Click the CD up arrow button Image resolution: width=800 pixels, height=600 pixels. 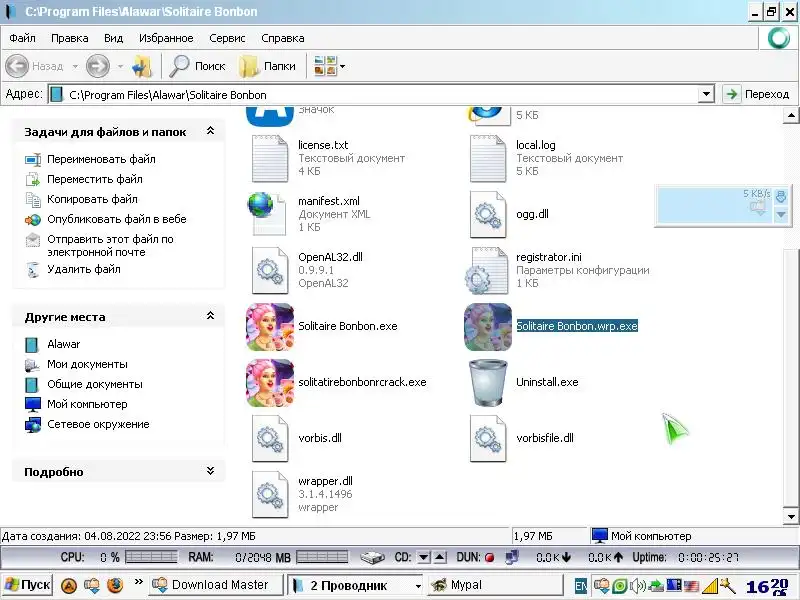(x=440, y=557)
